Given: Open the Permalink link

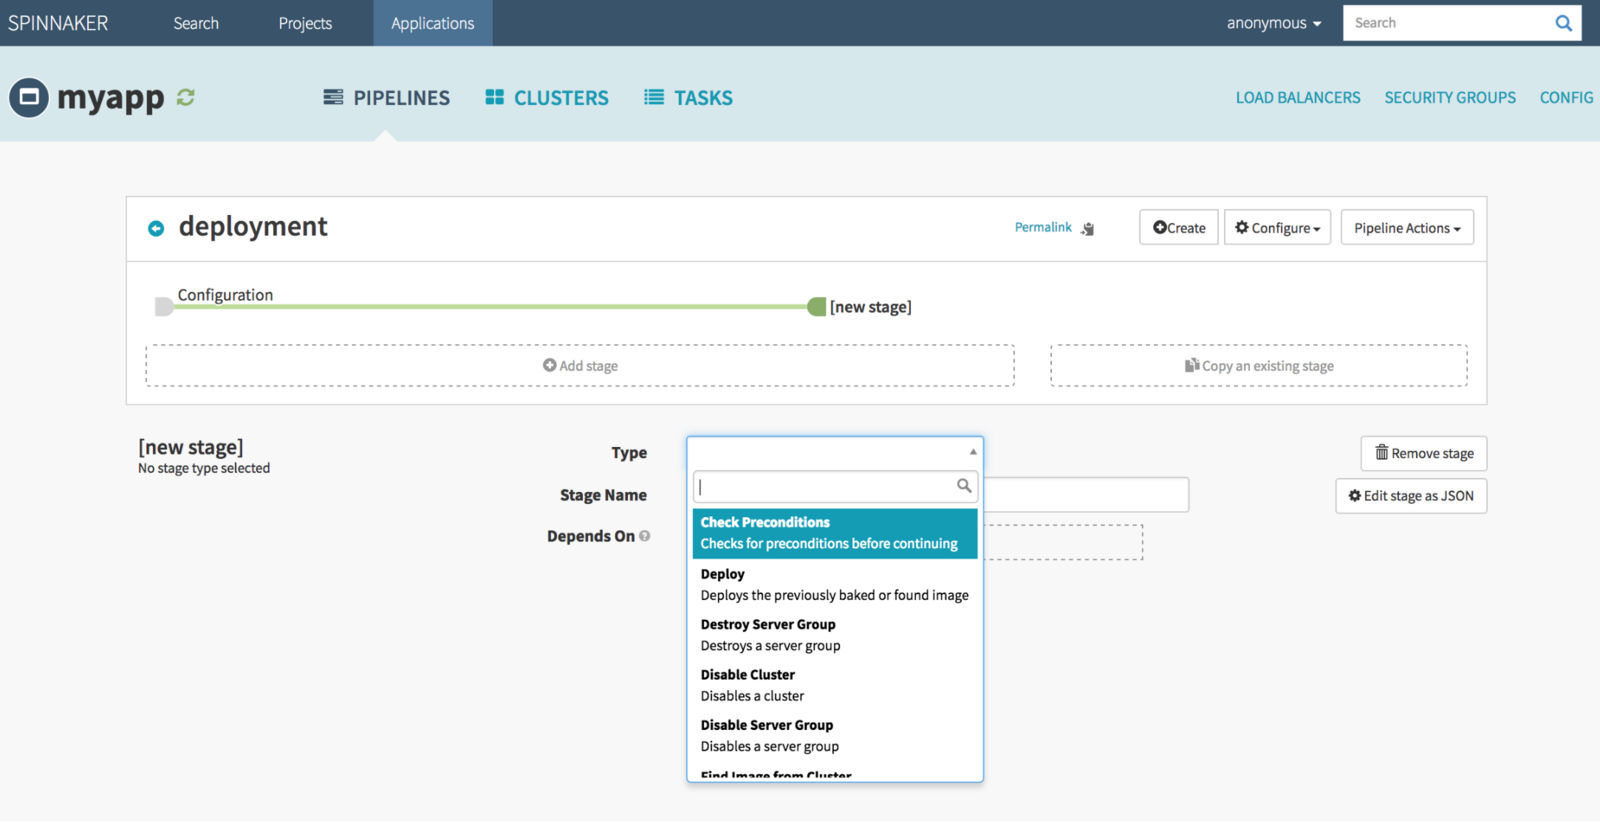Looking at the screenshot, I should [1043, 228].
